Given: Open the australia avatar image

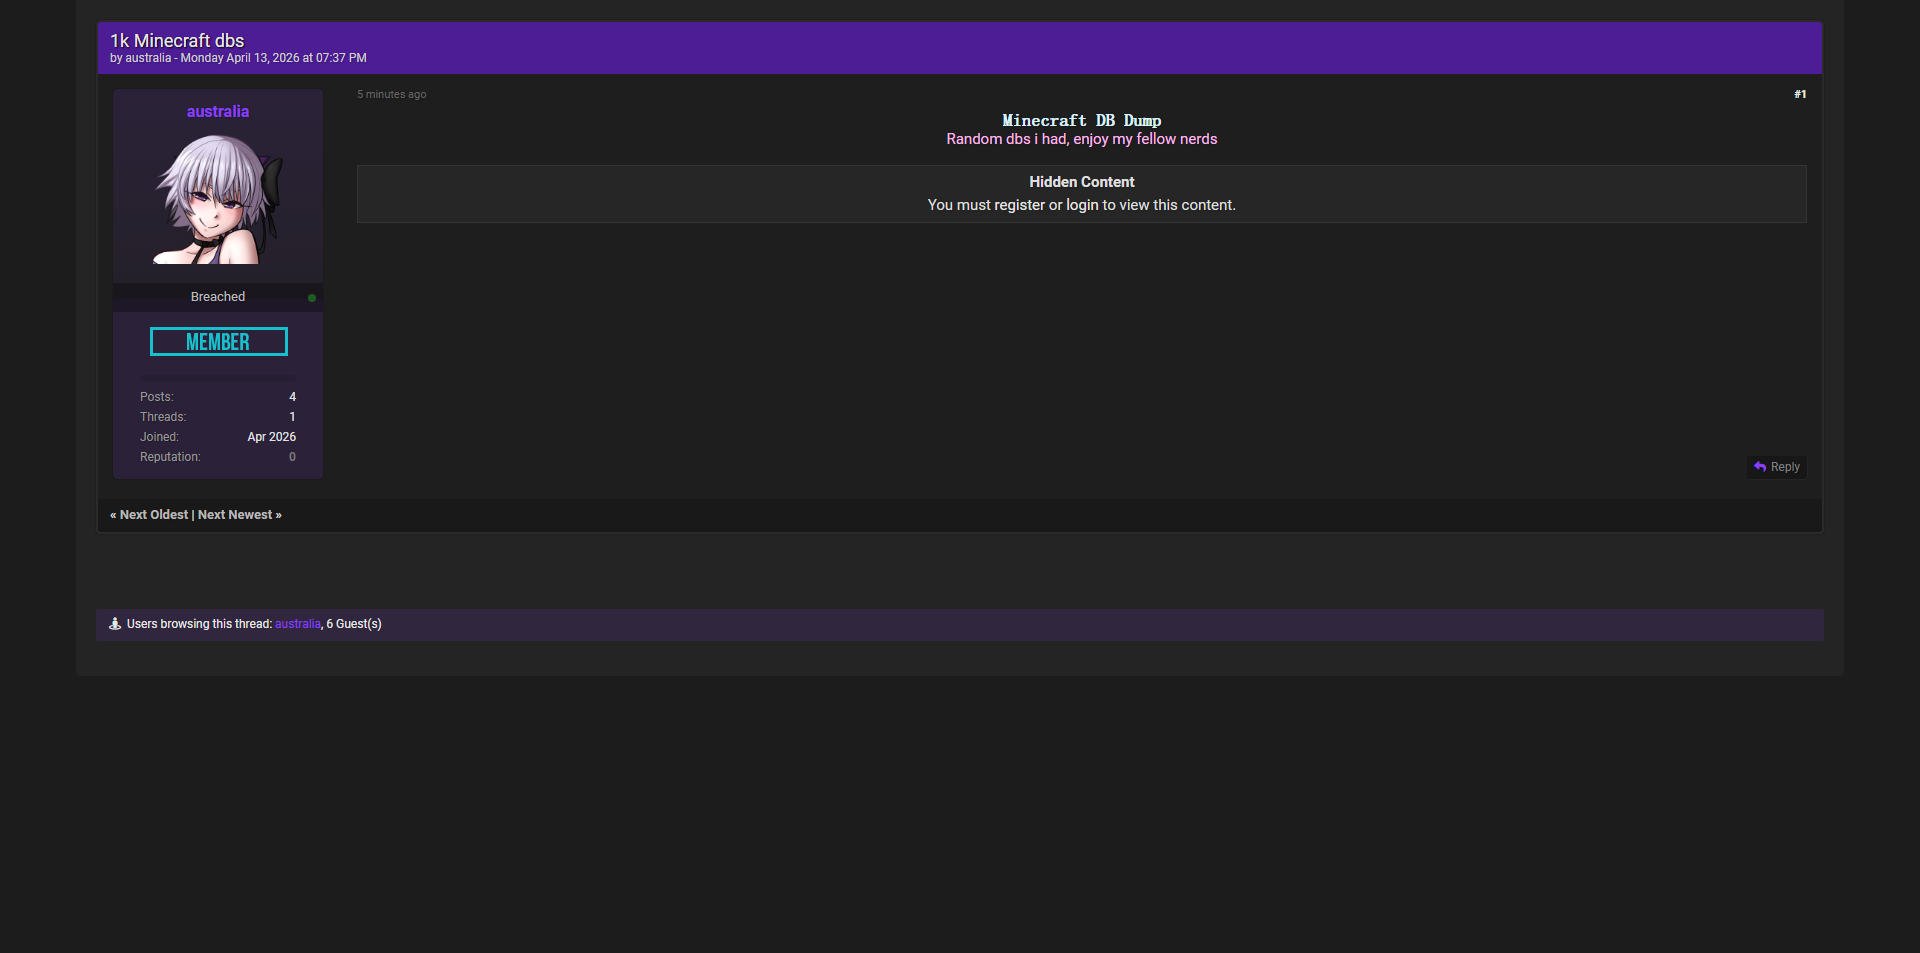Looking at the screenshot, I should tap(218, 199).
